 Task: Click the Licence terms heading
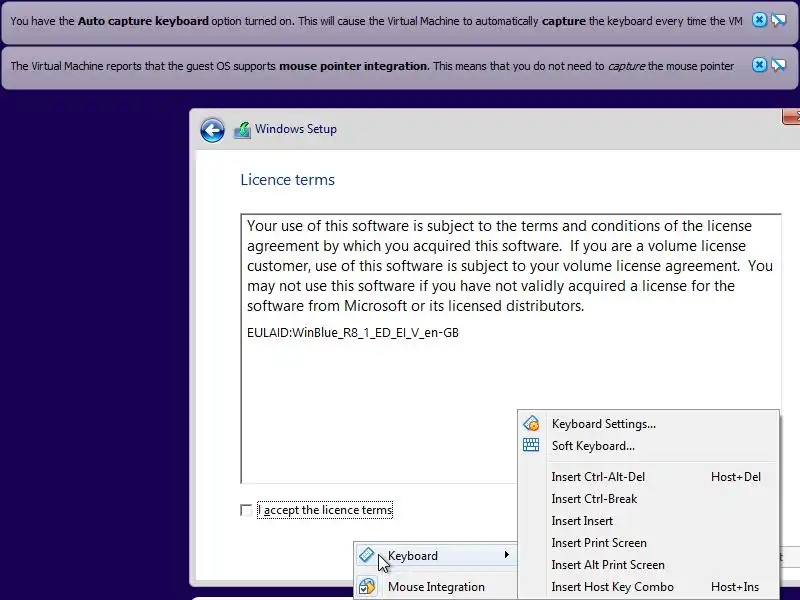[x=288, y=180]
